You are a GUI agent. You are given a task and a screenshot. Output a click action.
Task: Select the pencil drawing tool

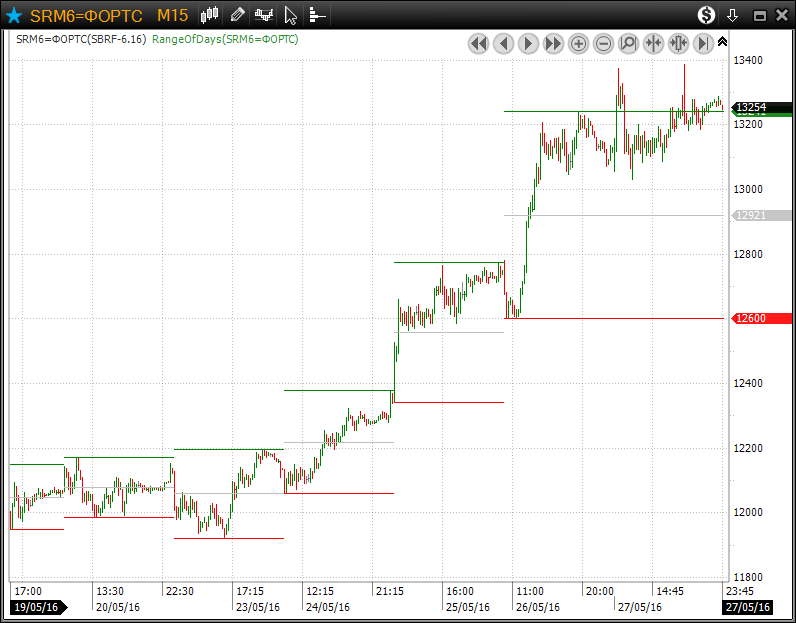(237, 15)
